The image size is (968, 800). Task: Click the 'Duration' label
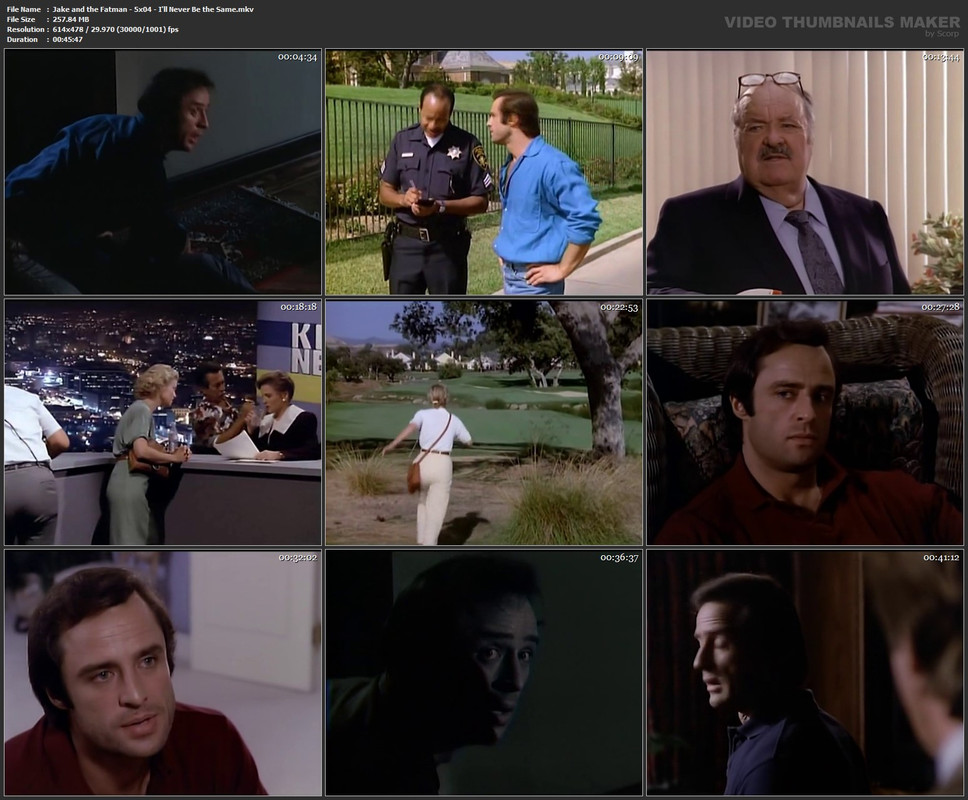coord(22,39)
